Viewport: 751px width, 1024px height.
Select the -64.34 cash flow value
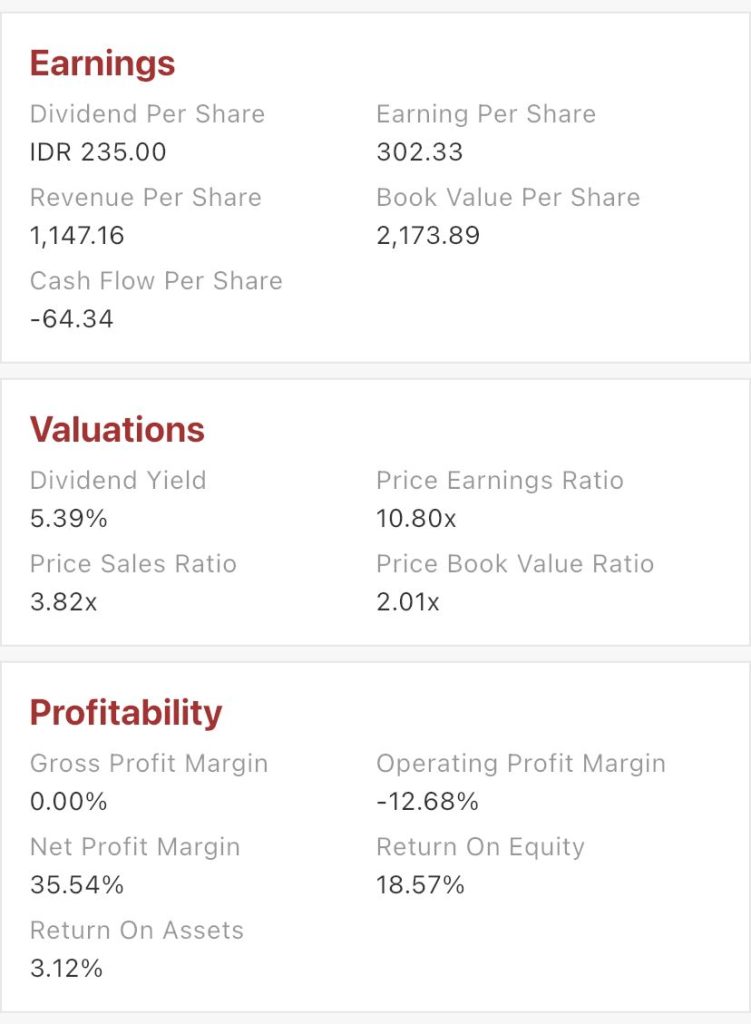pyautogui.click(x=71, y=319)
